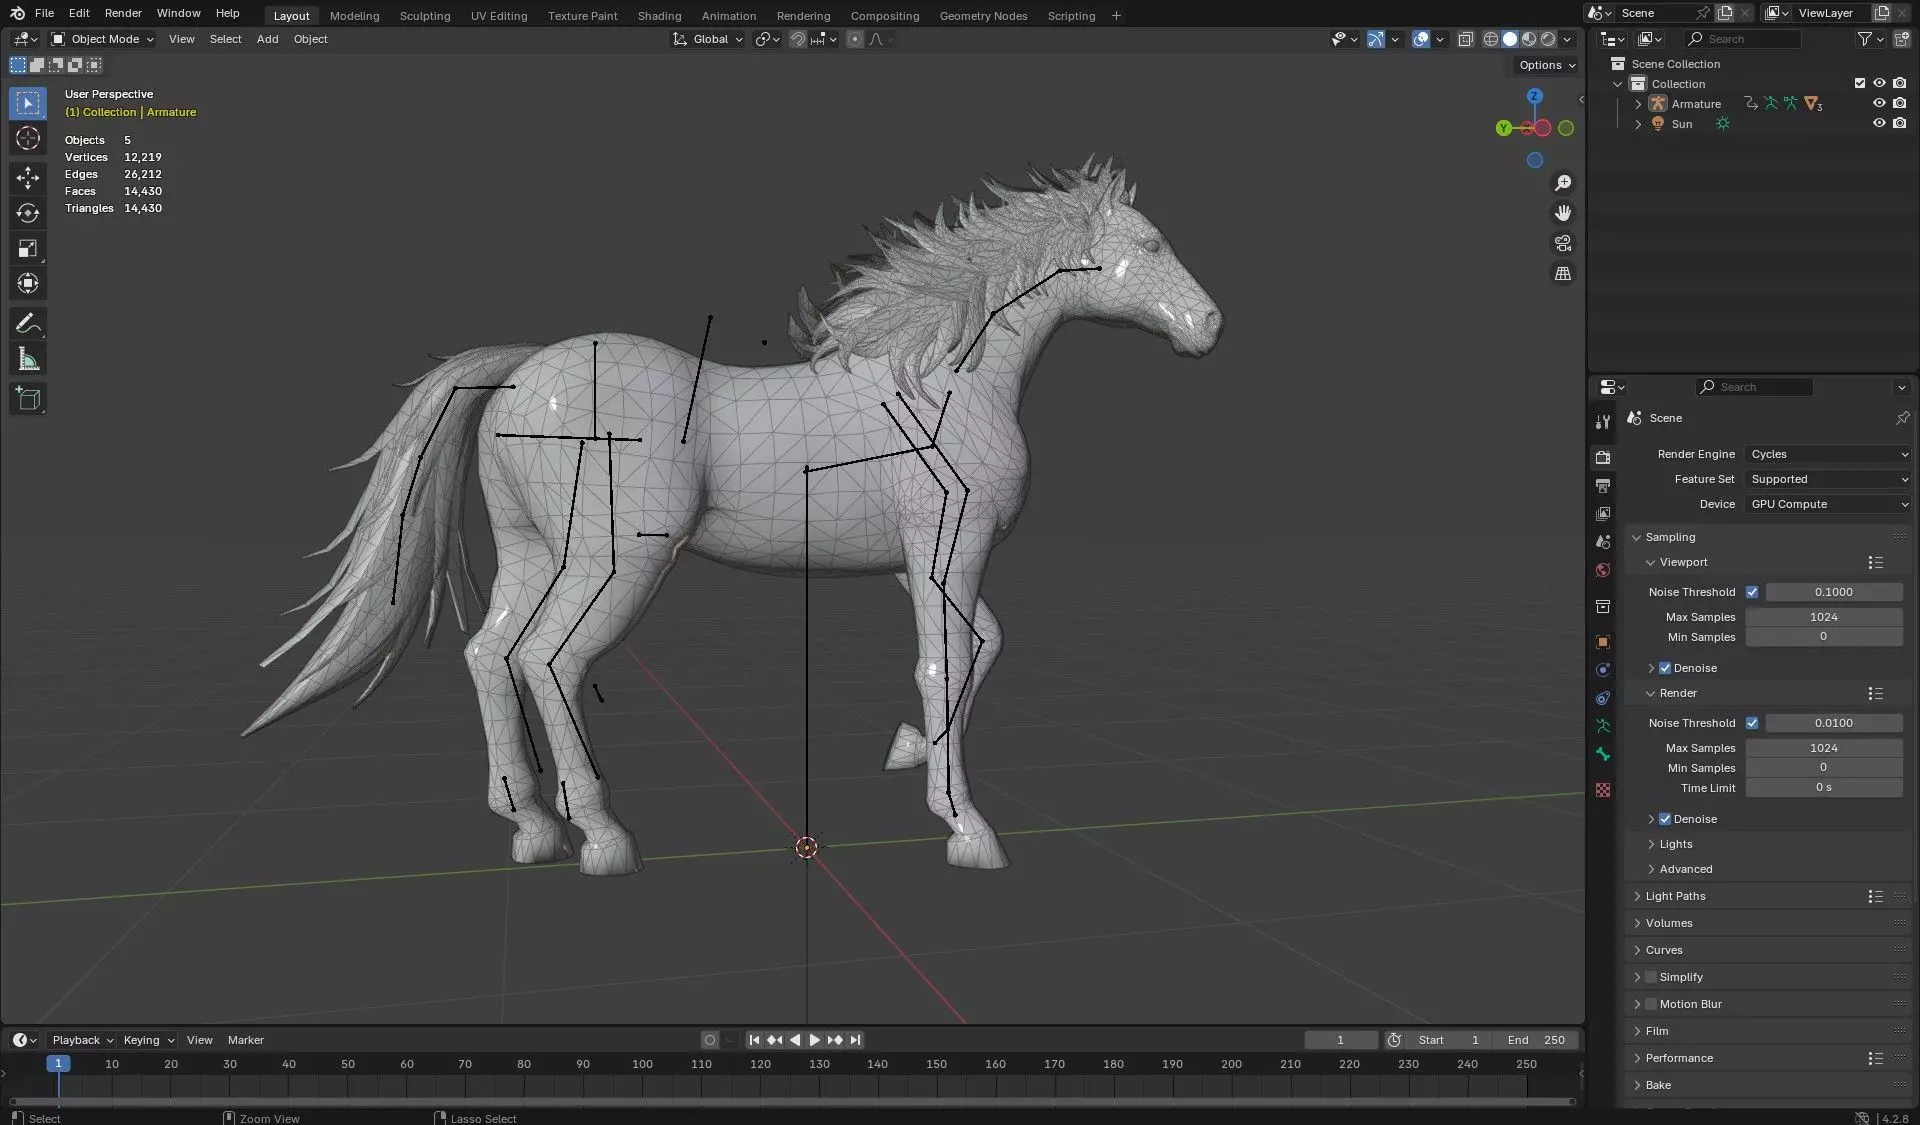
Task: Switch to Geometry Nodes workspace tab
Action: pos(983,16)
